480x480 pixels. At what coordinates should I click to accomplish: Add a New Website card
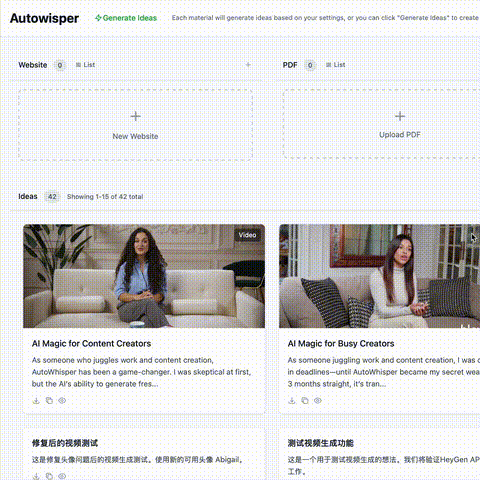point(135,125)
